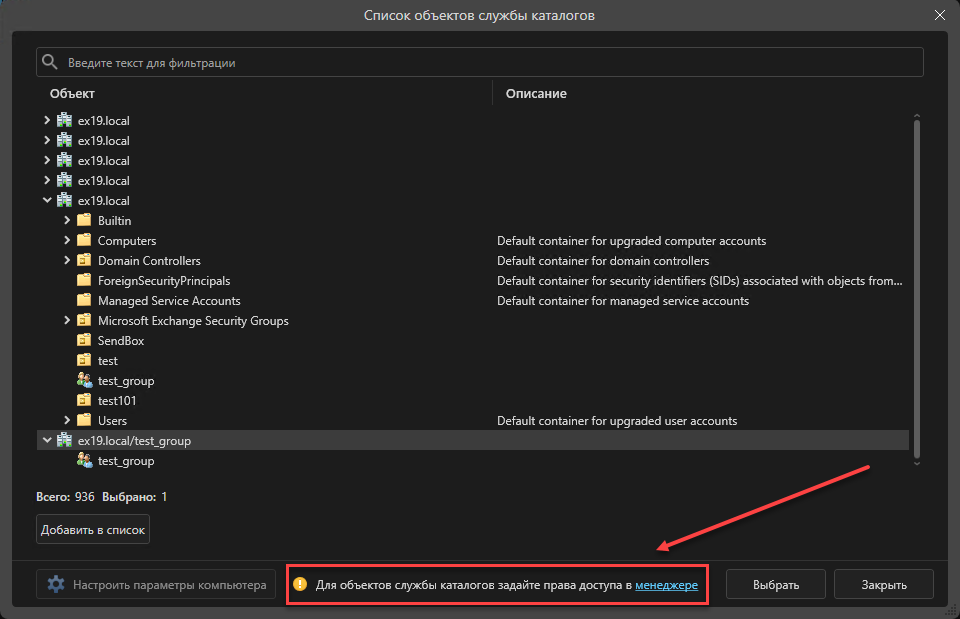The width and height of the screenshot is (960, 619).
Task: Click the SendBox organizational unit icon
Action: [x=84, y=341]
